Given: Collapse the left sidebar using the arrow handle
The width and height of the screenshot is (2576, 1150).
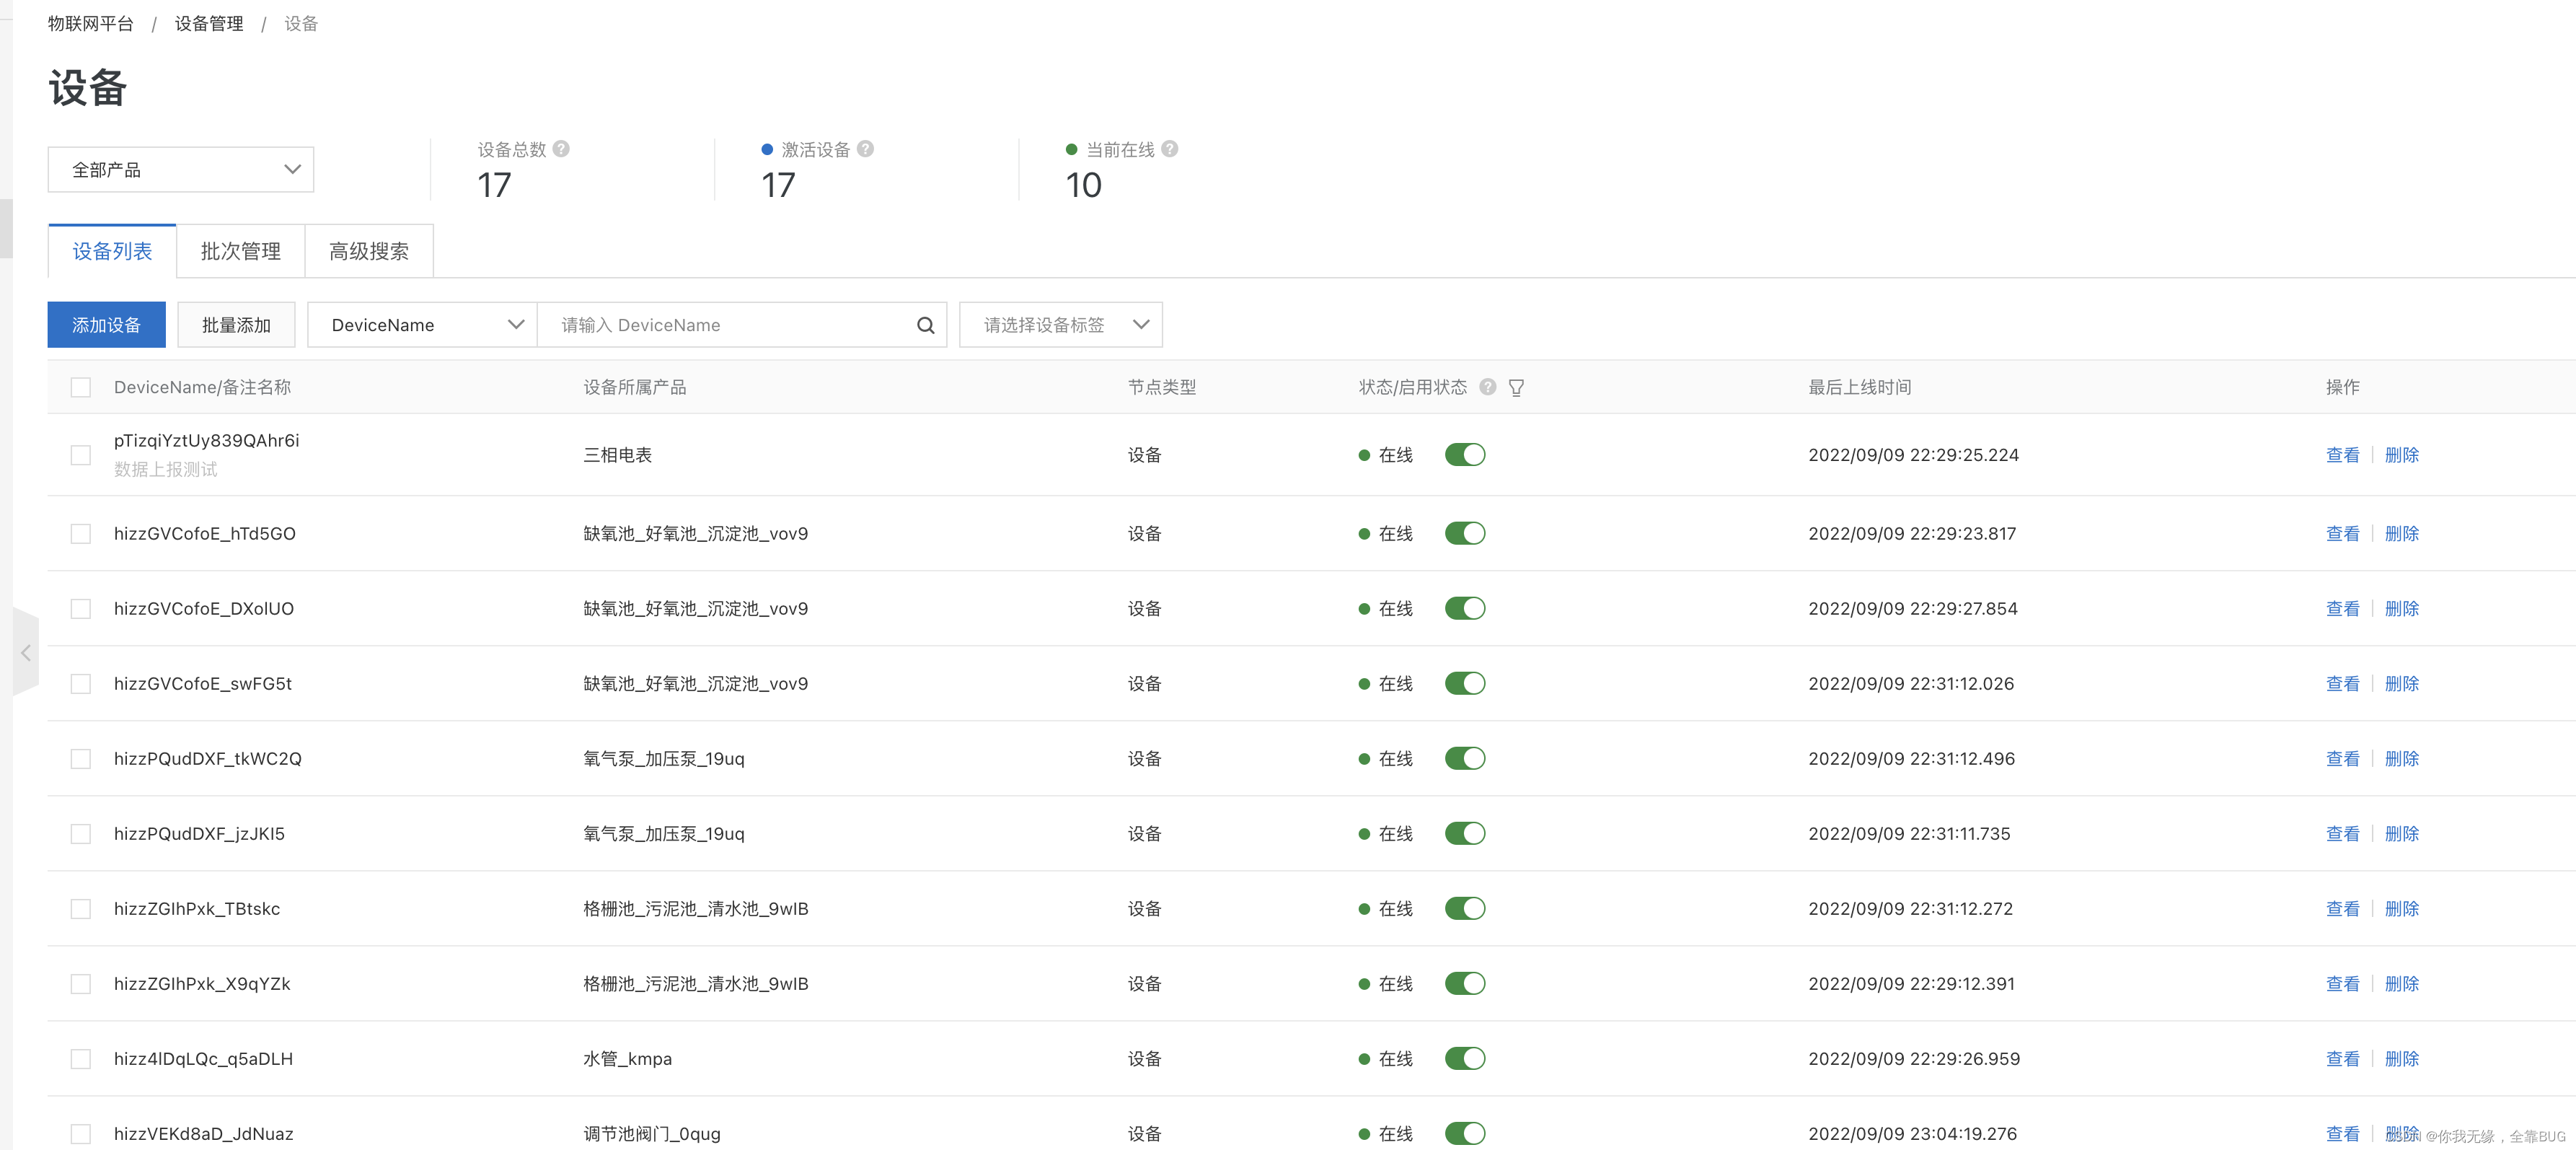Looking at the screenshot, I should tap(26, 653).
